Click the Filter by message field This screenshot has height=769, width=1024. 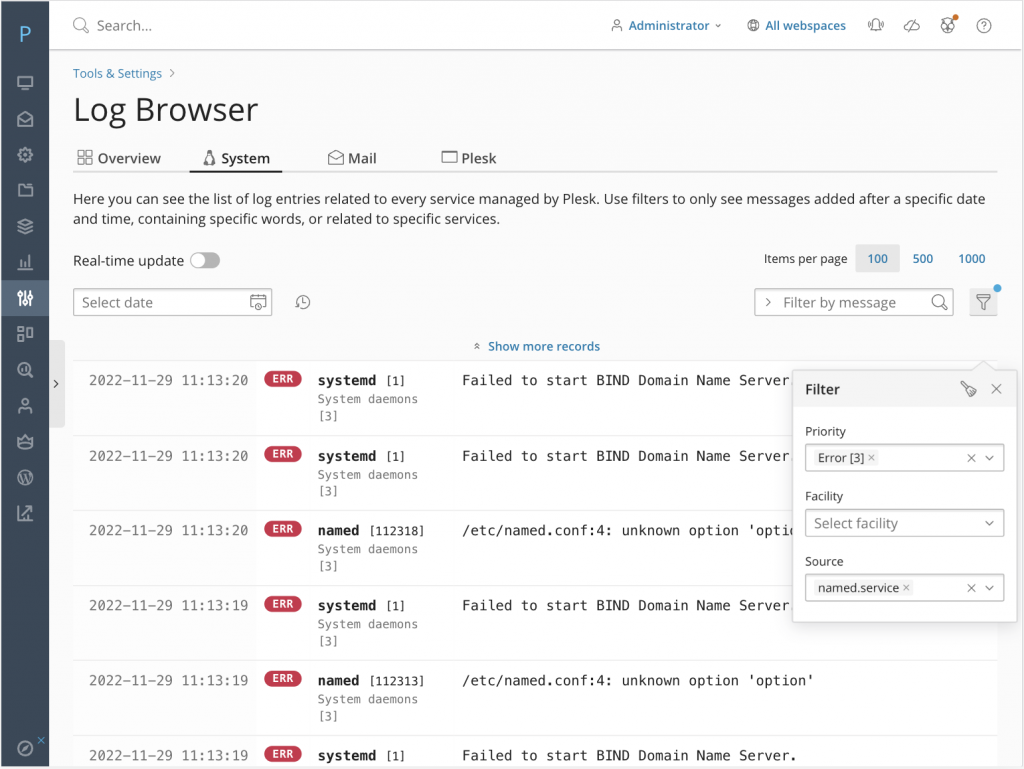pyautogui.click(x=854, y=302)
